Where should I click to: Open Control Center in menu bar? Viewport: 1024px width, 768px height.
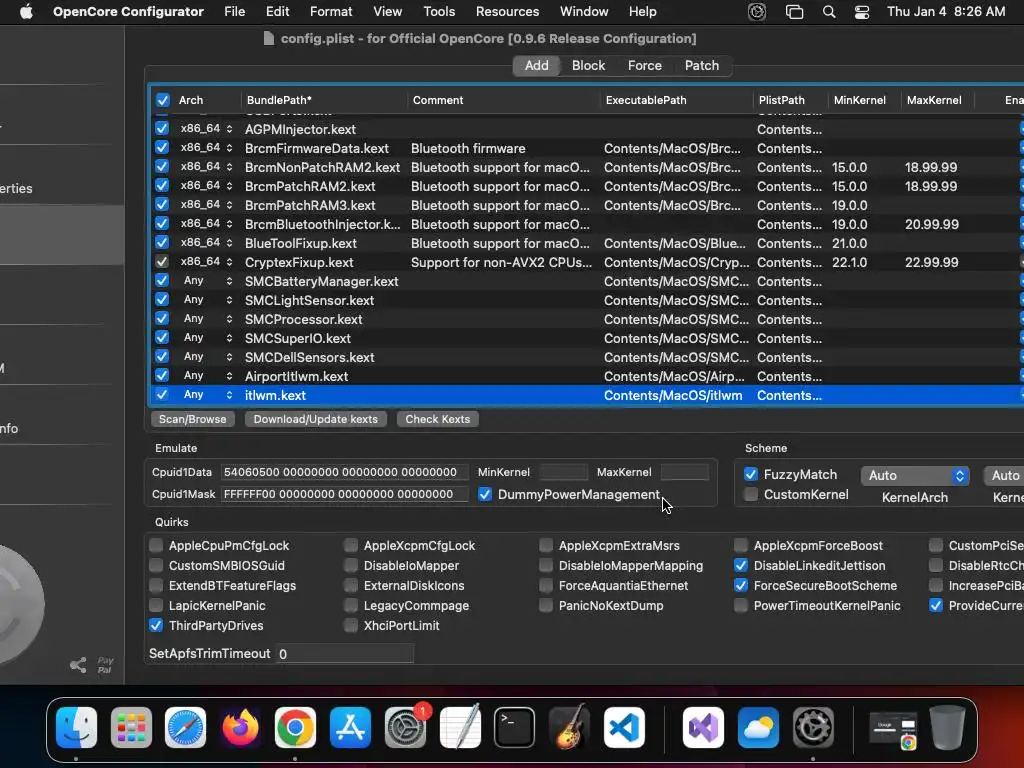tap(862, 12)
